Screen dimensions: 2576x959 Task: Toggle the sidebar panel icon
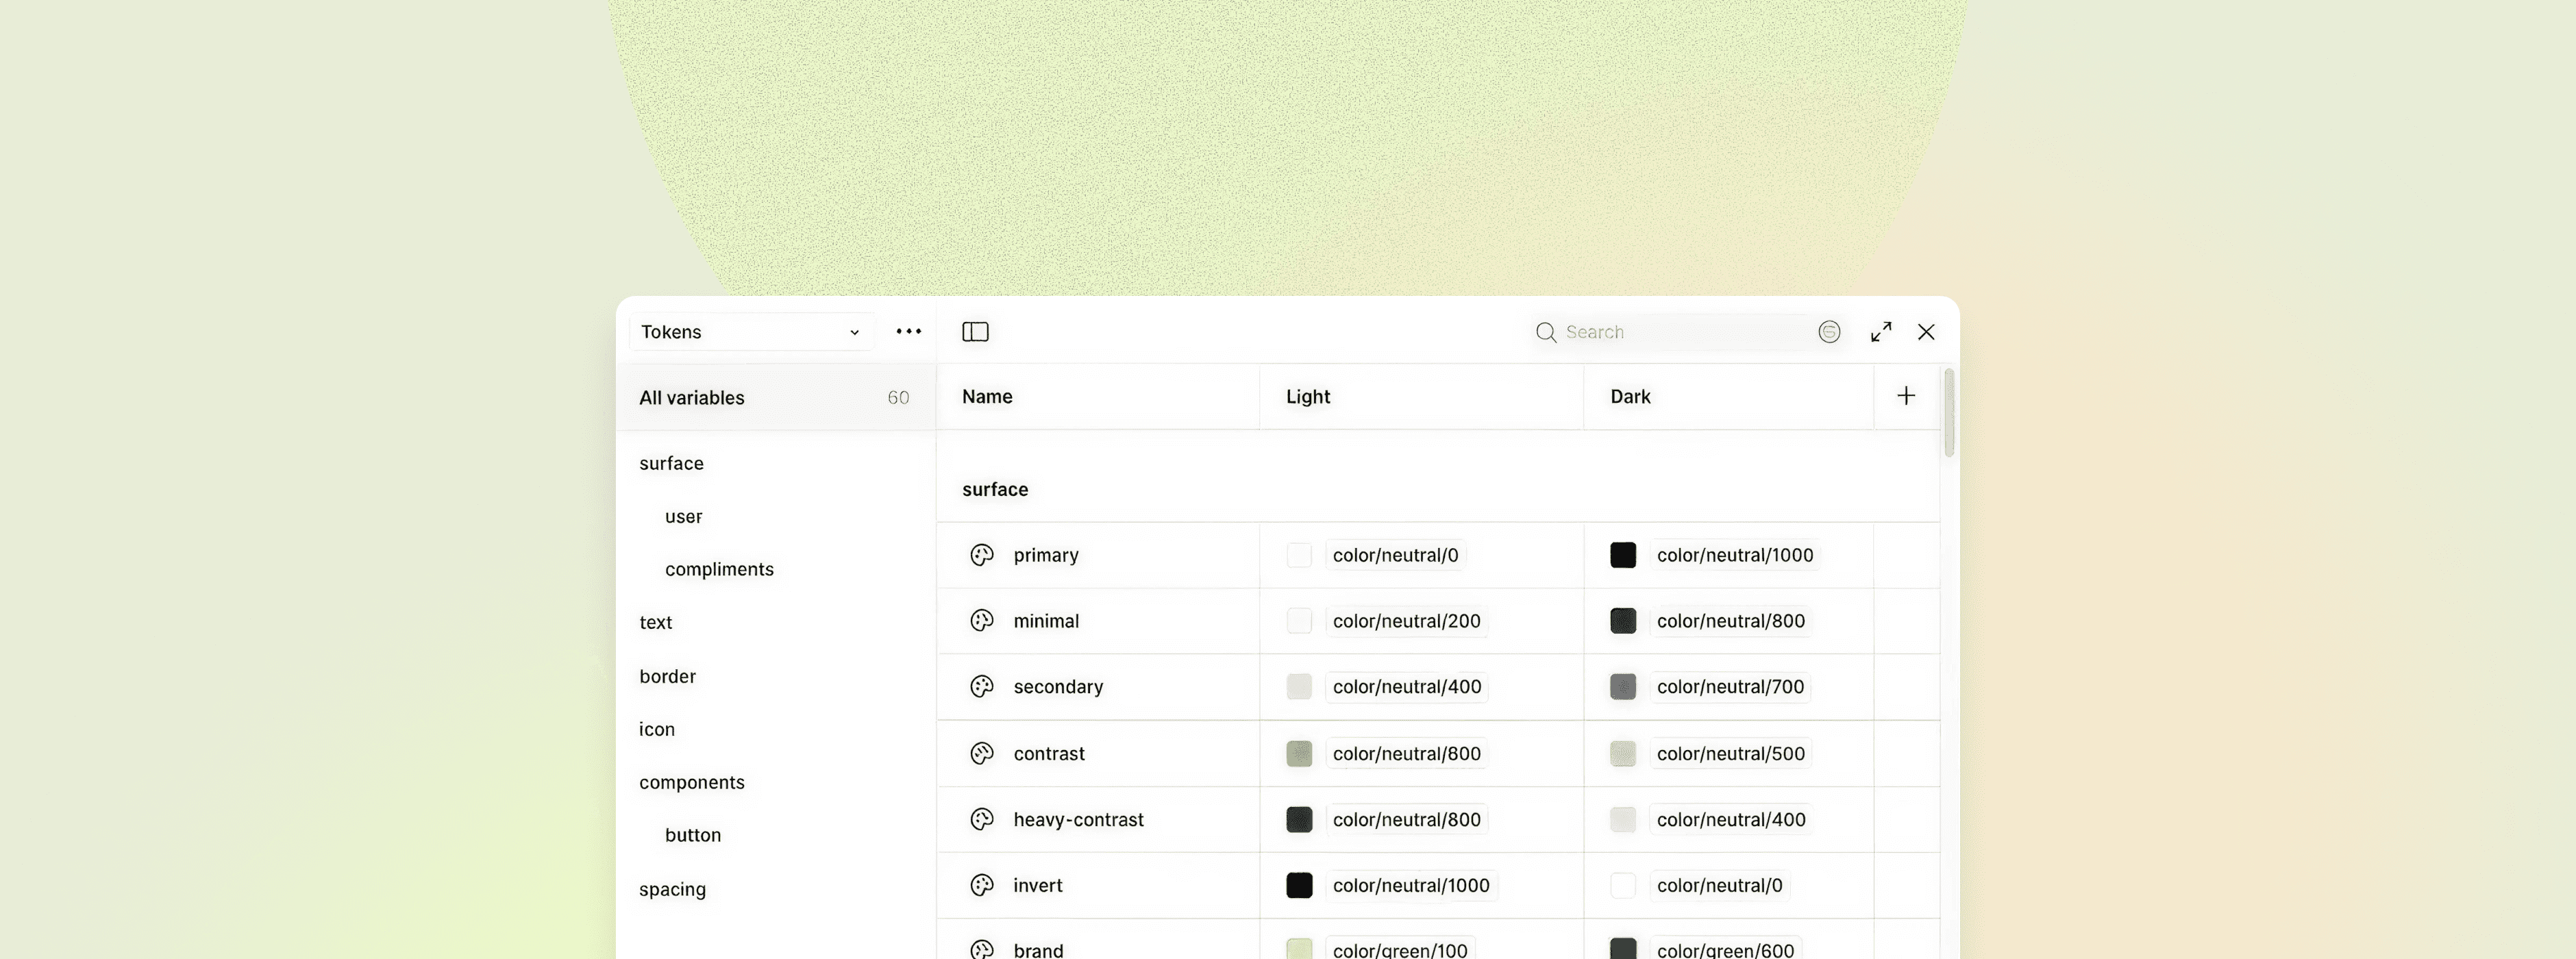click(975, 332)
